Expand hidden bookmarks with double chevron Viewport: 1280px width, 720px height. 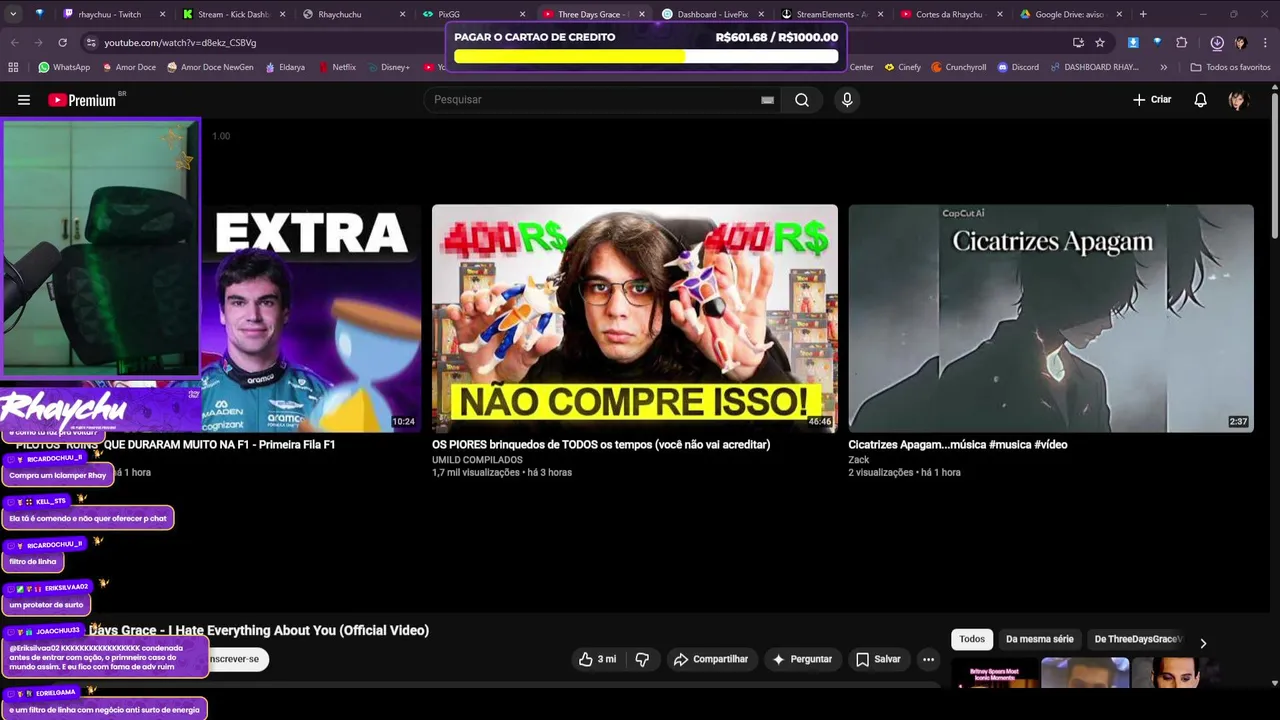(x=1163, y=67)
